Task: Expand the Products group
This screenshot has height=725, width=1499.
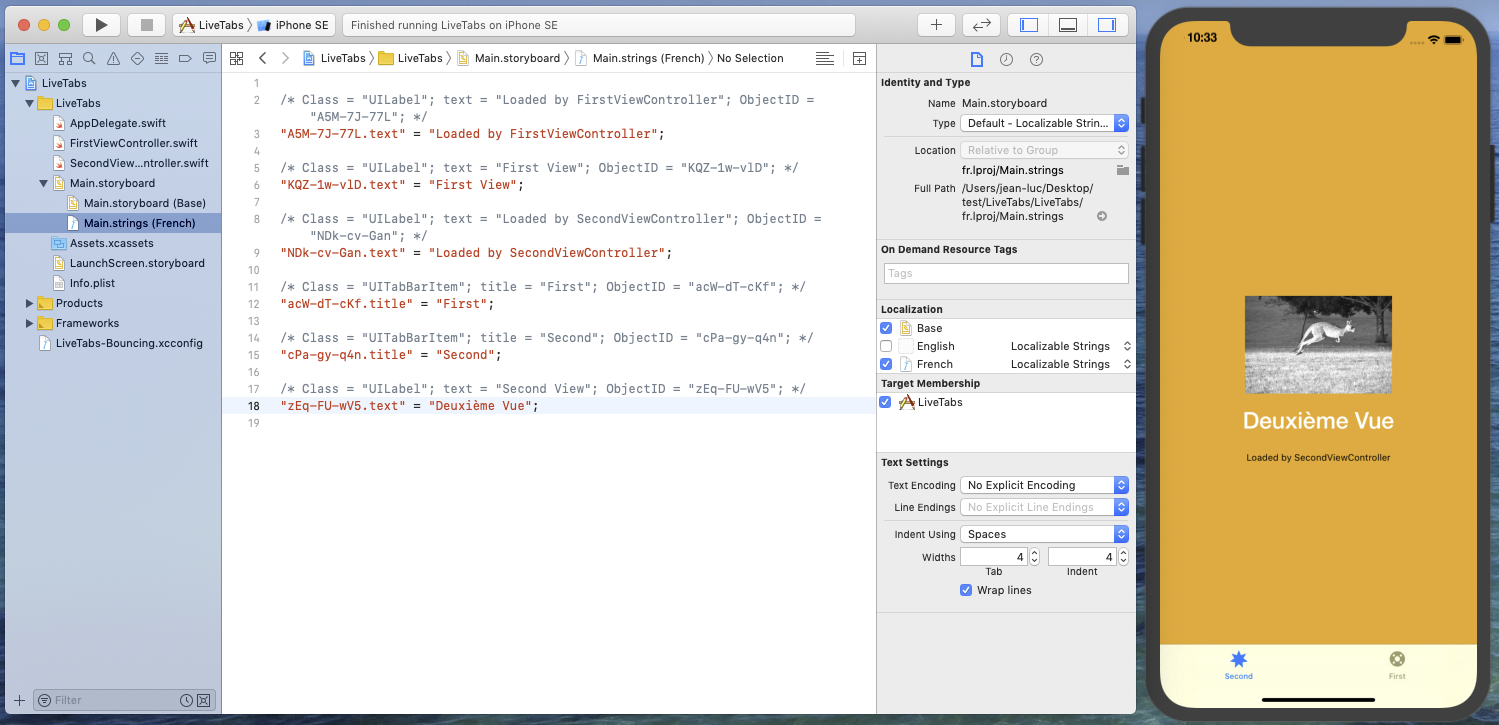Action: [29, 303]
